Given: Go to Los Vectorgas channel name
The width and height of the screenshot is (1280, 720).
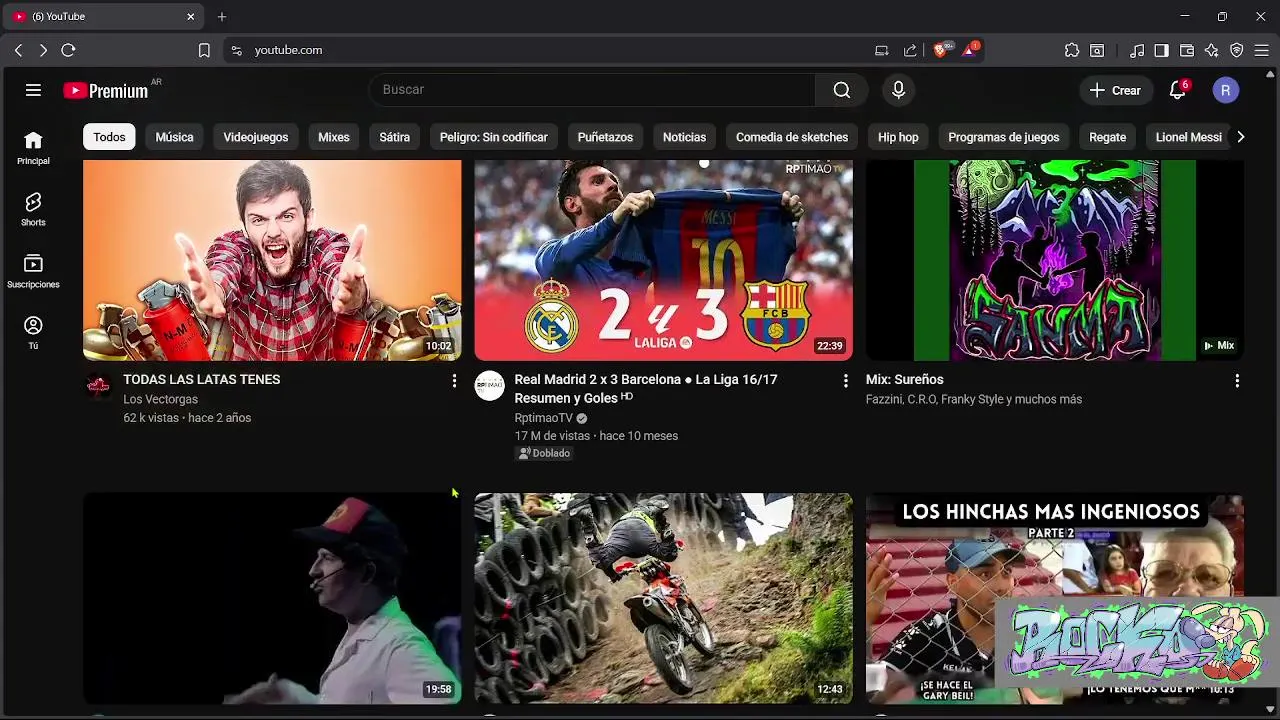Looking at the screenshot, I should click(160, 399).
